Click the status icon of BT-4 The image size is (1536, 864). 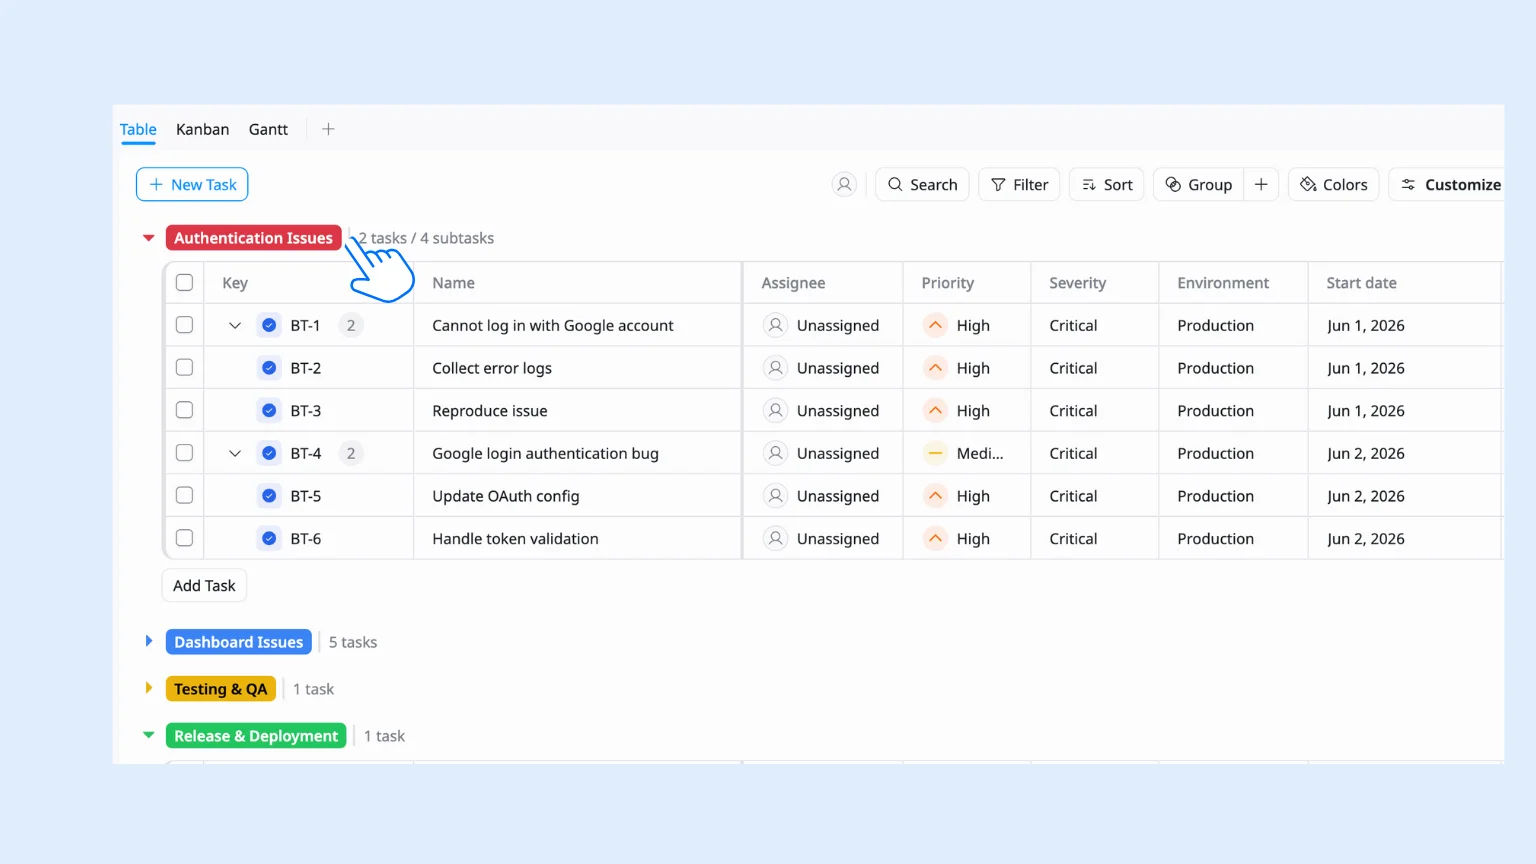click(269, 453)
